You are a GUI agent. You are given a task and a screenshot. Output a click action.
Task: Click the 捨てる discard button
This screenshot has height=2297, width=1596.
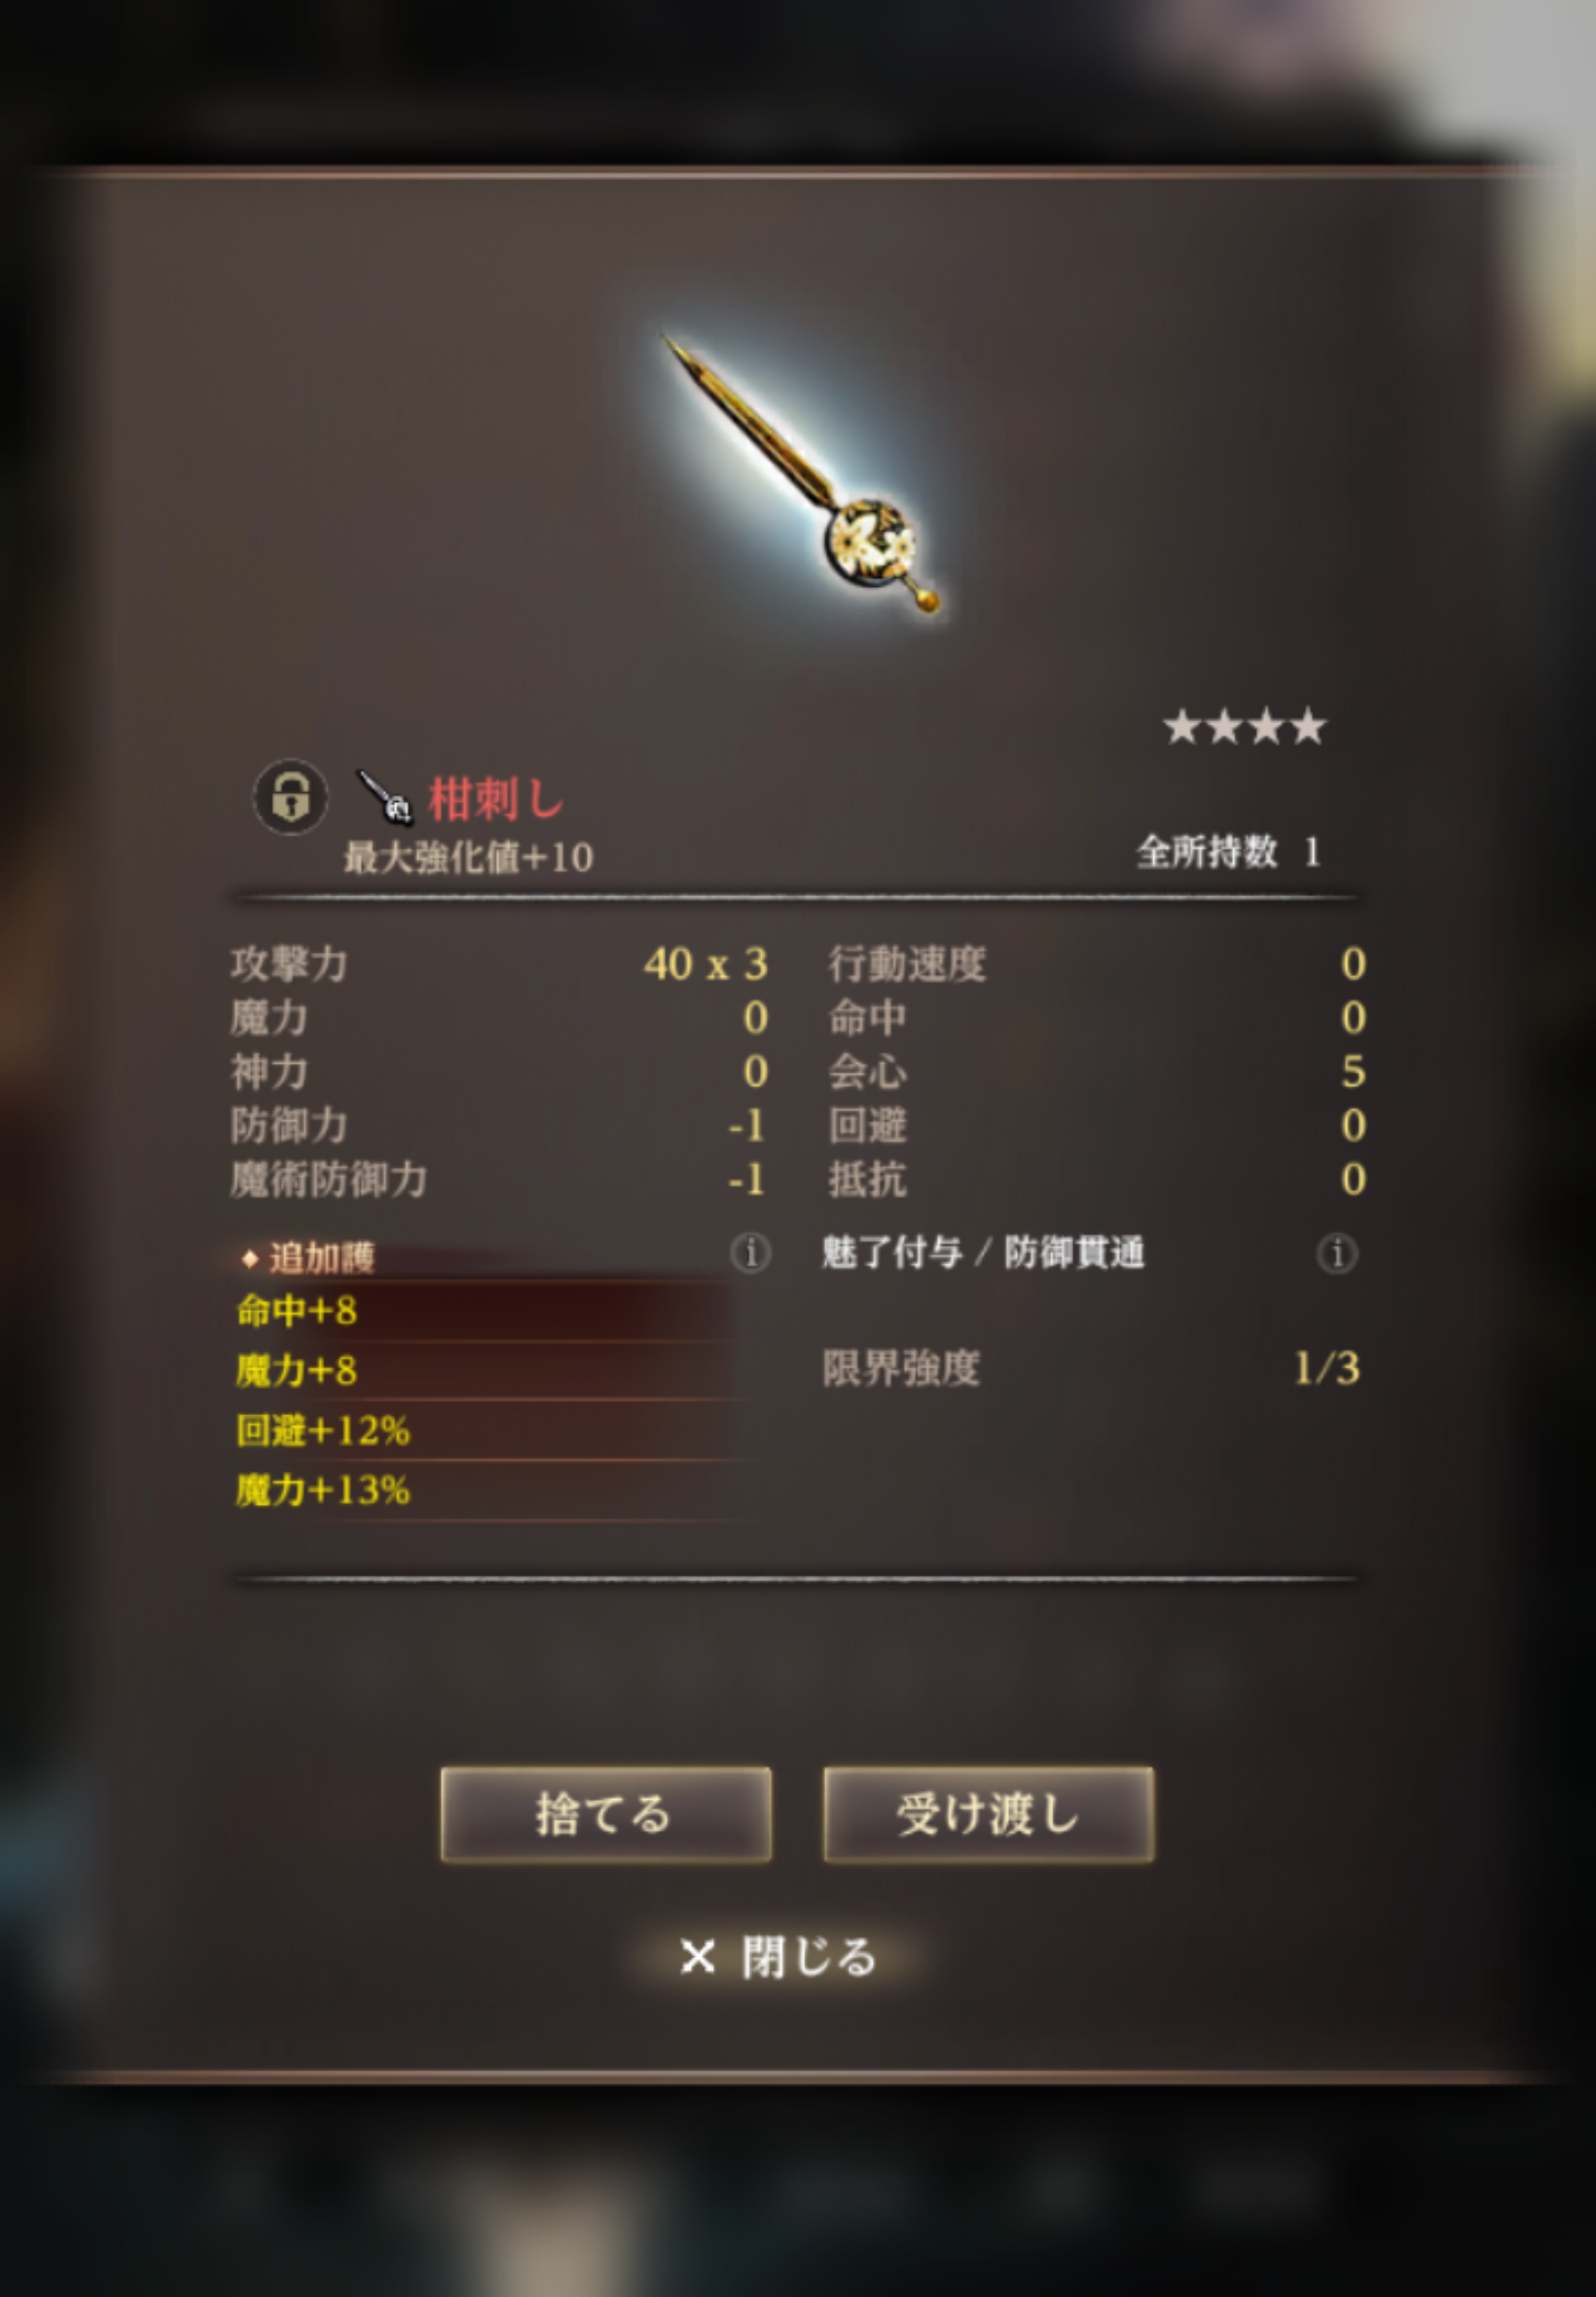[605, 1814]
